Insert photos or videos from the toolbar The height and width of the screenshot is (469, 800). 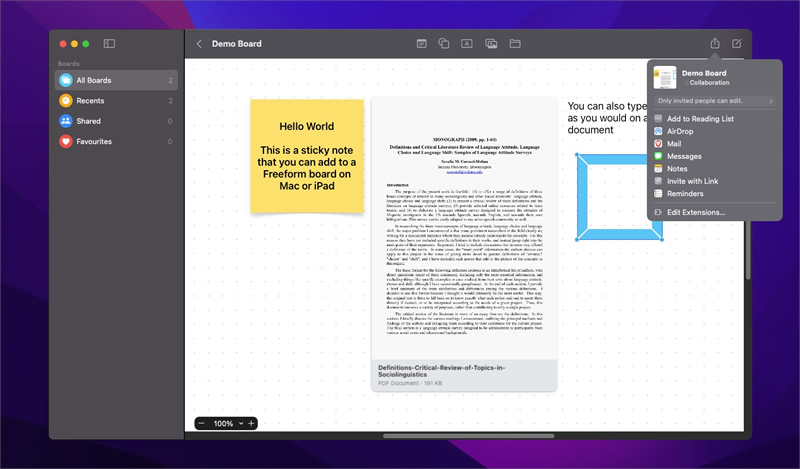click(491, 44)
